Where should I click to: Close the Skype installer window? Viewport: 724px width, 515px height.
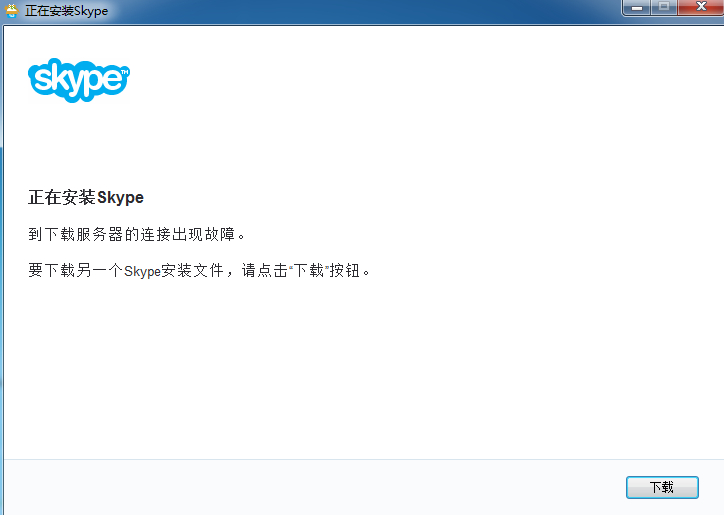[x=701, y=7]
